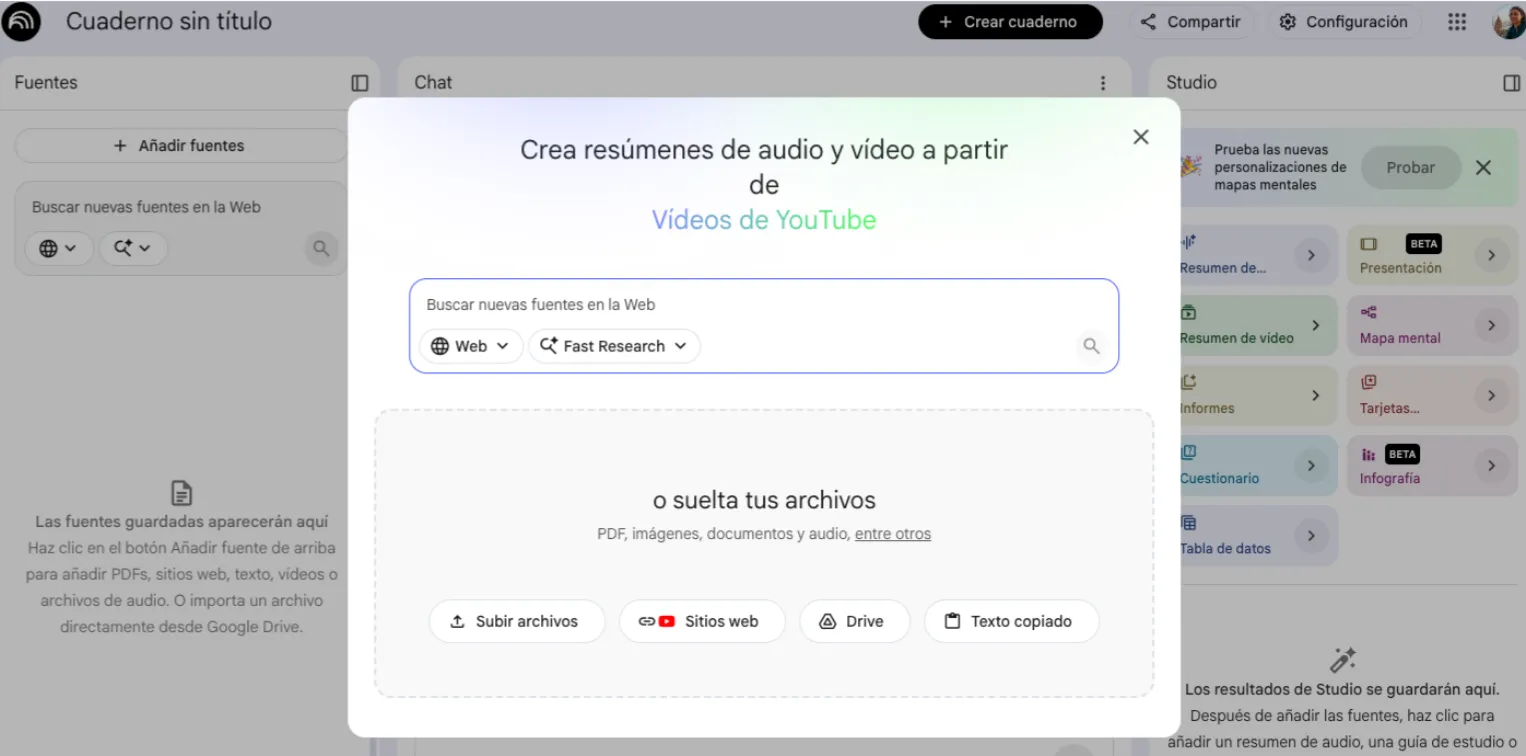Image resolution: width=1526 pixels, height=756 pixels.
Task: Click the Compartir button
Action: click(1191, 22)
